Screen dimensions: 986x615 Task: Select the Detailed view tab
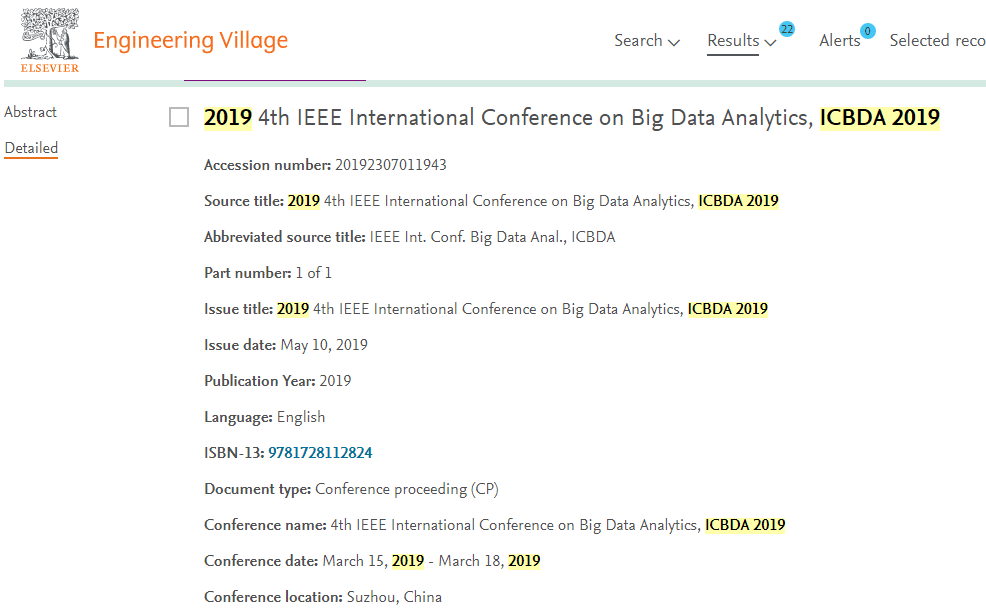click(x=31, y=148)
